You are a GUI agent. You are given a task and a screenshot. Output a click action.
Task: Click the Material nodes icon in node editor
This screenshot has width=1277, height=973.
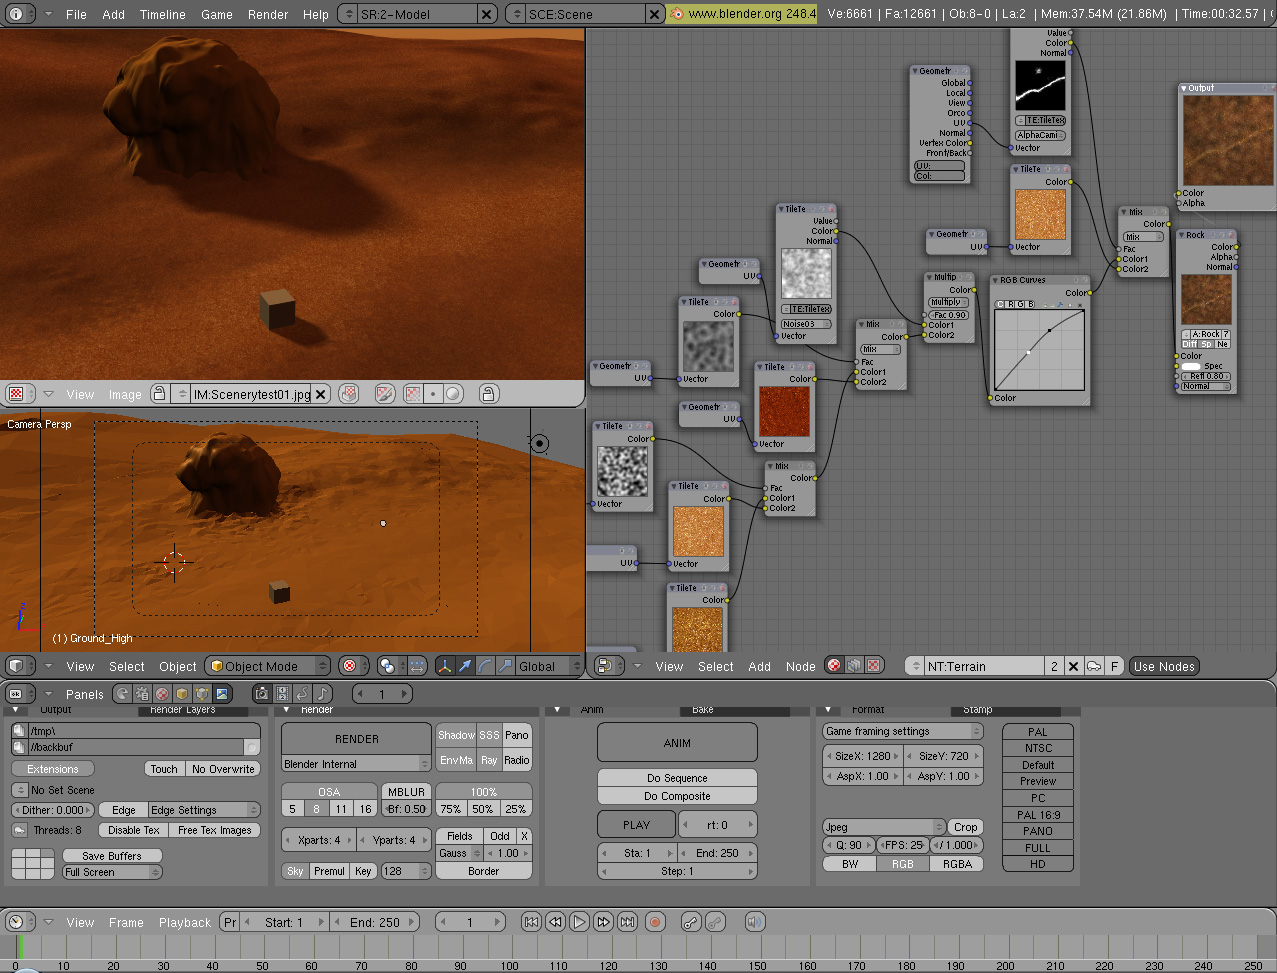tap(834, 666)
